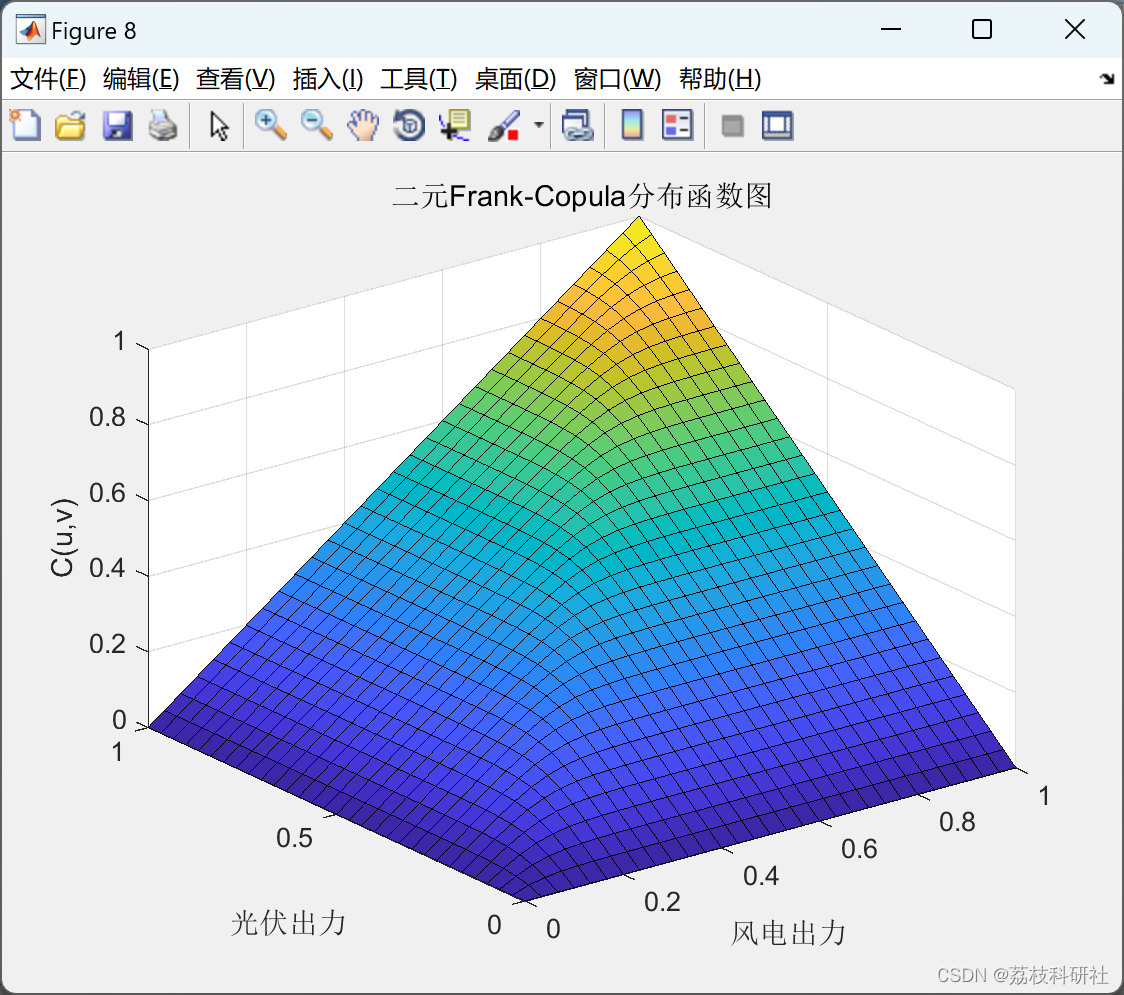This screenshot has height=995, width=1124.
Task: Click the Link Plot icon
Action: 578,125
